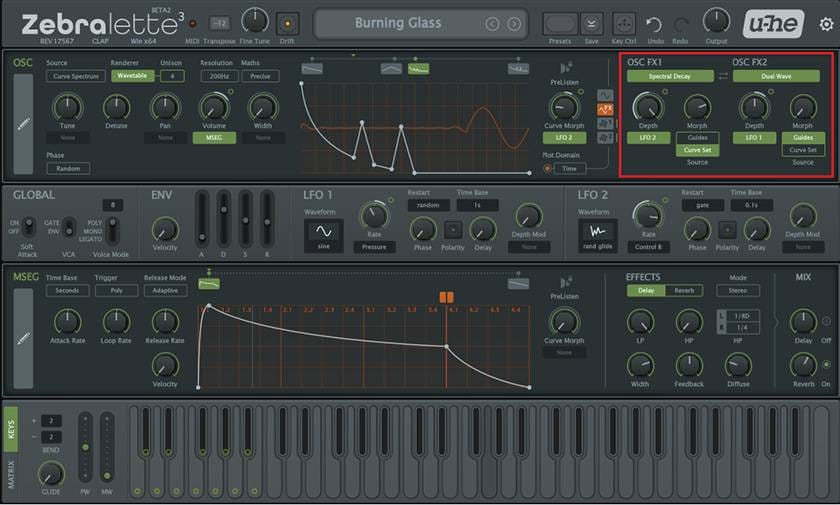Viewport: 840px width, 505px height.
Task: Open the Presets browser button
Action: [x=560, y=24]
